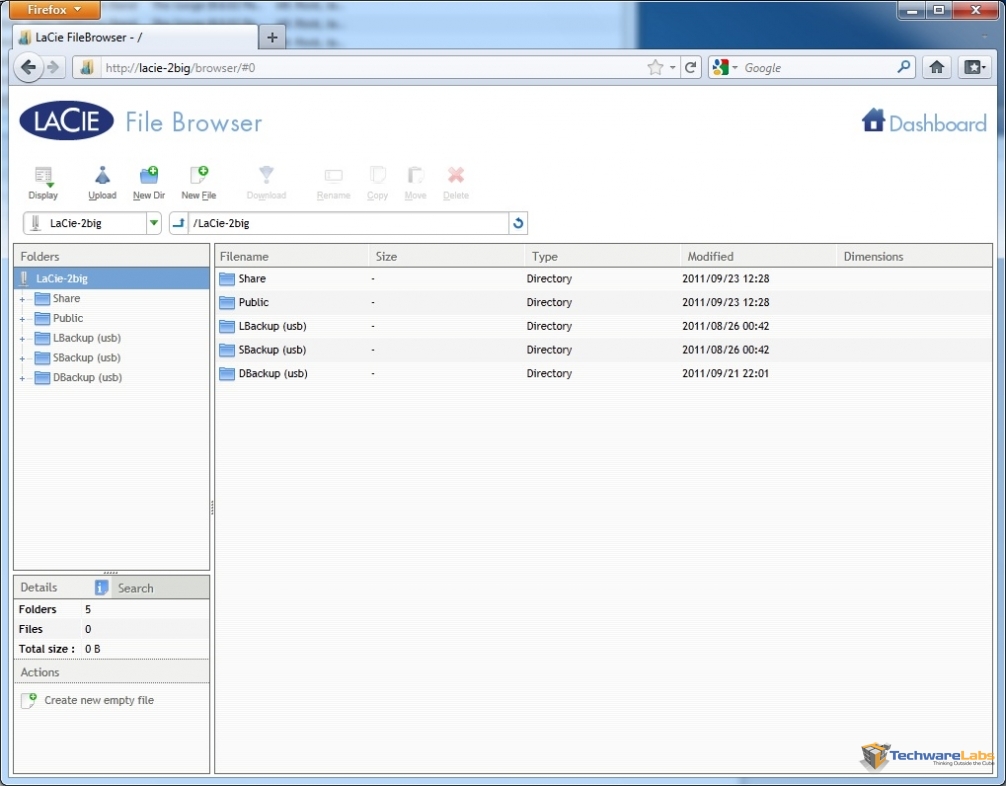Click the Share folder icon in file list
Image resolution: width=1006 pixels, height=786 pixels.
[226, 278]
